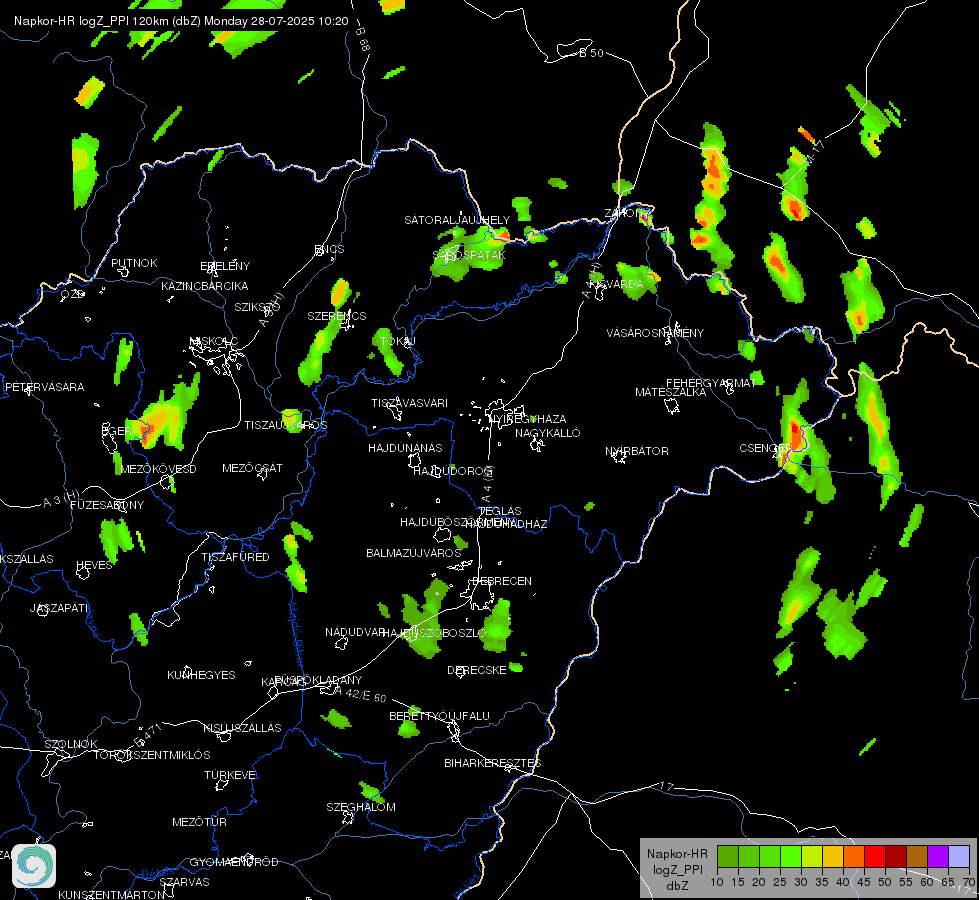Click the KAZINCBARCIKA town label
The height and width of the screenshot is (900, 979).
click(x=205, y=286)
